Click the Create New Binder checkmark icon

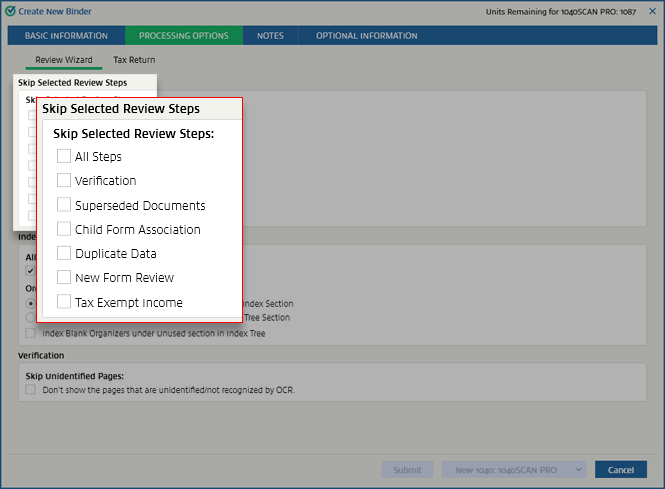11,11
